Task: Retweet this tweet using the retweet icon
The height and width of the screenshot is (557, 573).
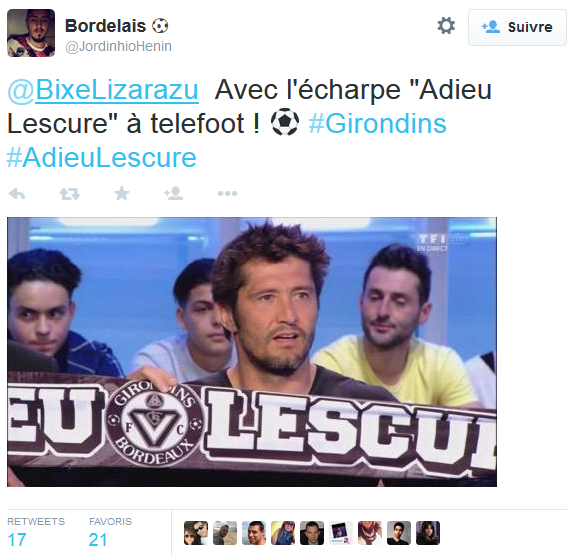Action: point(69,193)
